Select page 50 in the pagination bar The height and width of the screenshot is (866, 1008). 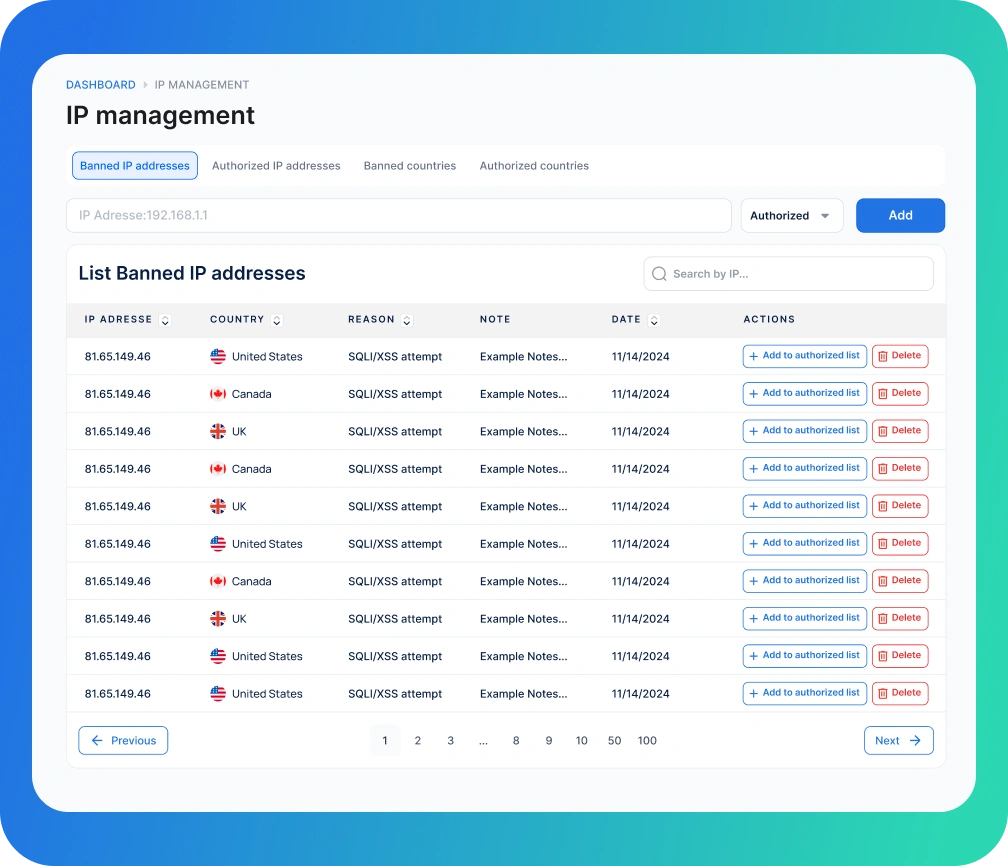(x=614, y=740)
